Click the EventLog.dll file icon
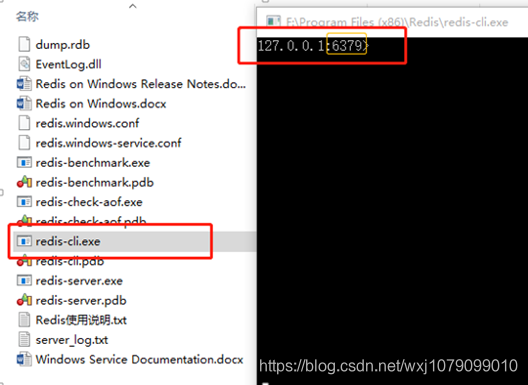The height and width of the screenshot is (385, 528). tap(24, 64)
